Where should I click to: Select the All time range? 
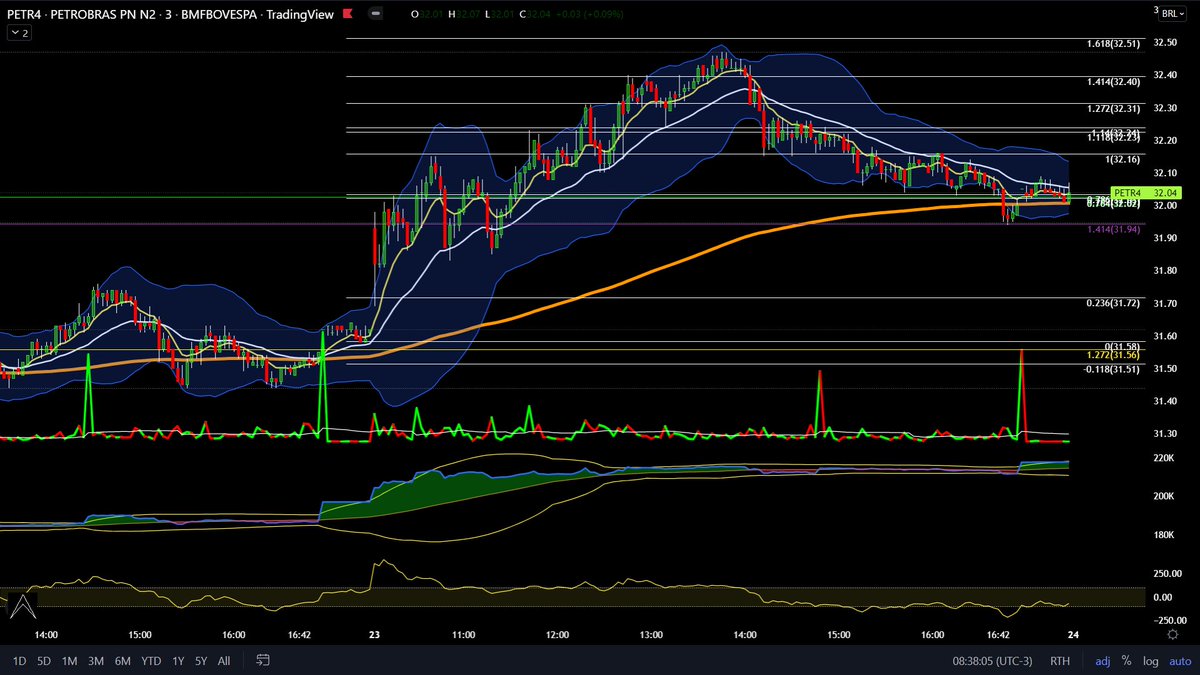click(x=224, y=660)
